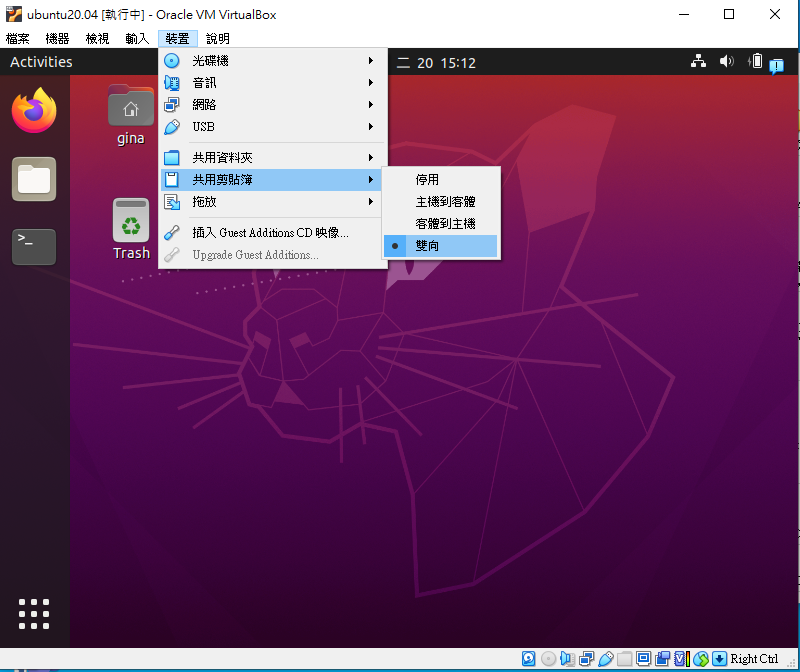Select 客體到主機 clipboard mode
Viewport: 800px width, 672px height.
coord(441,223)
